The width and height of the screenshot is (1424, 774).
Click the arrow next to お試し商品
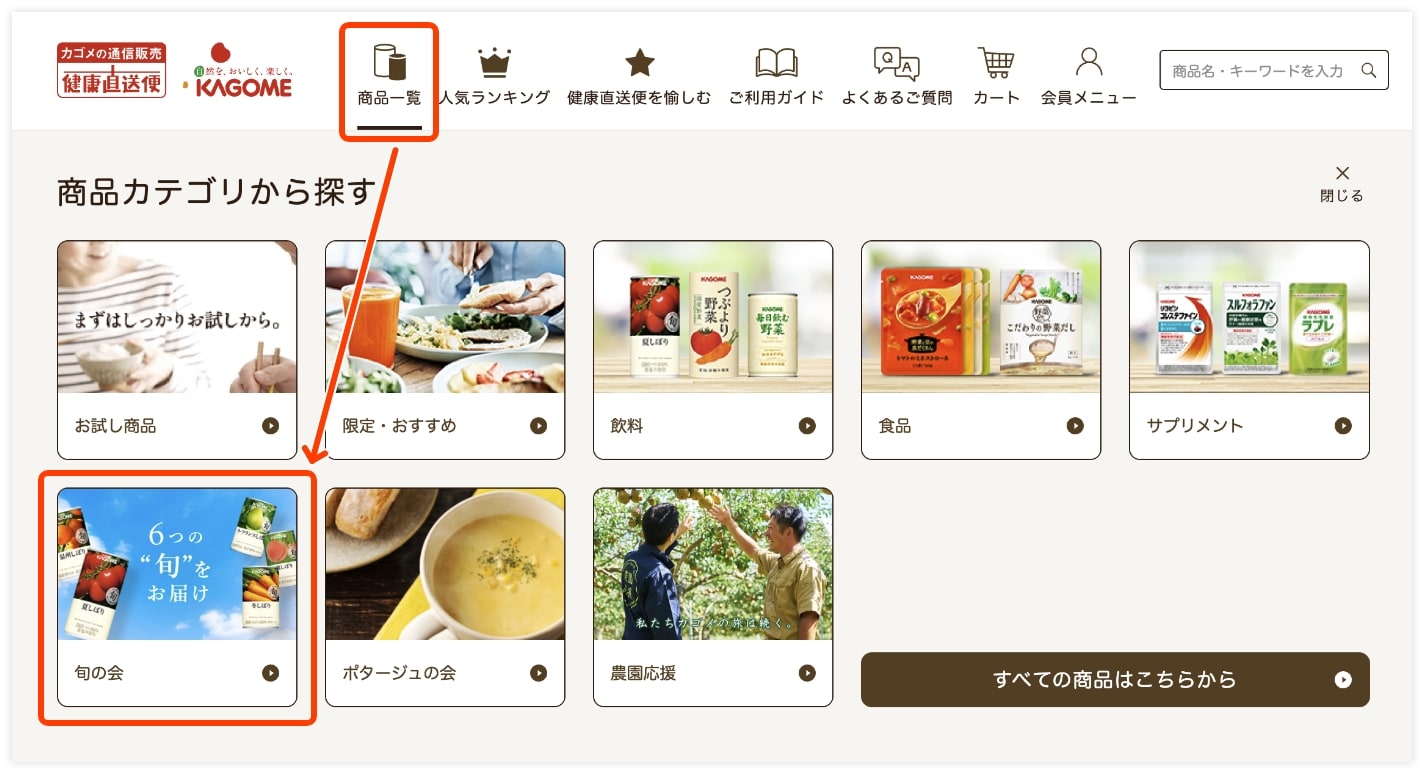(x=270, y=426)
